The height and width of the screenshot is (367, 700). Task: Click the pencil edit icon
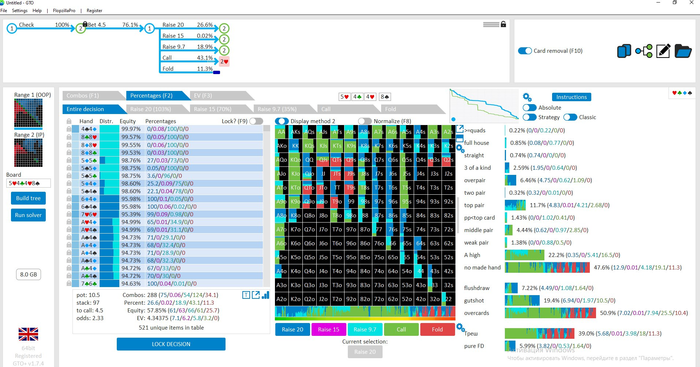[x=663, y=51]
